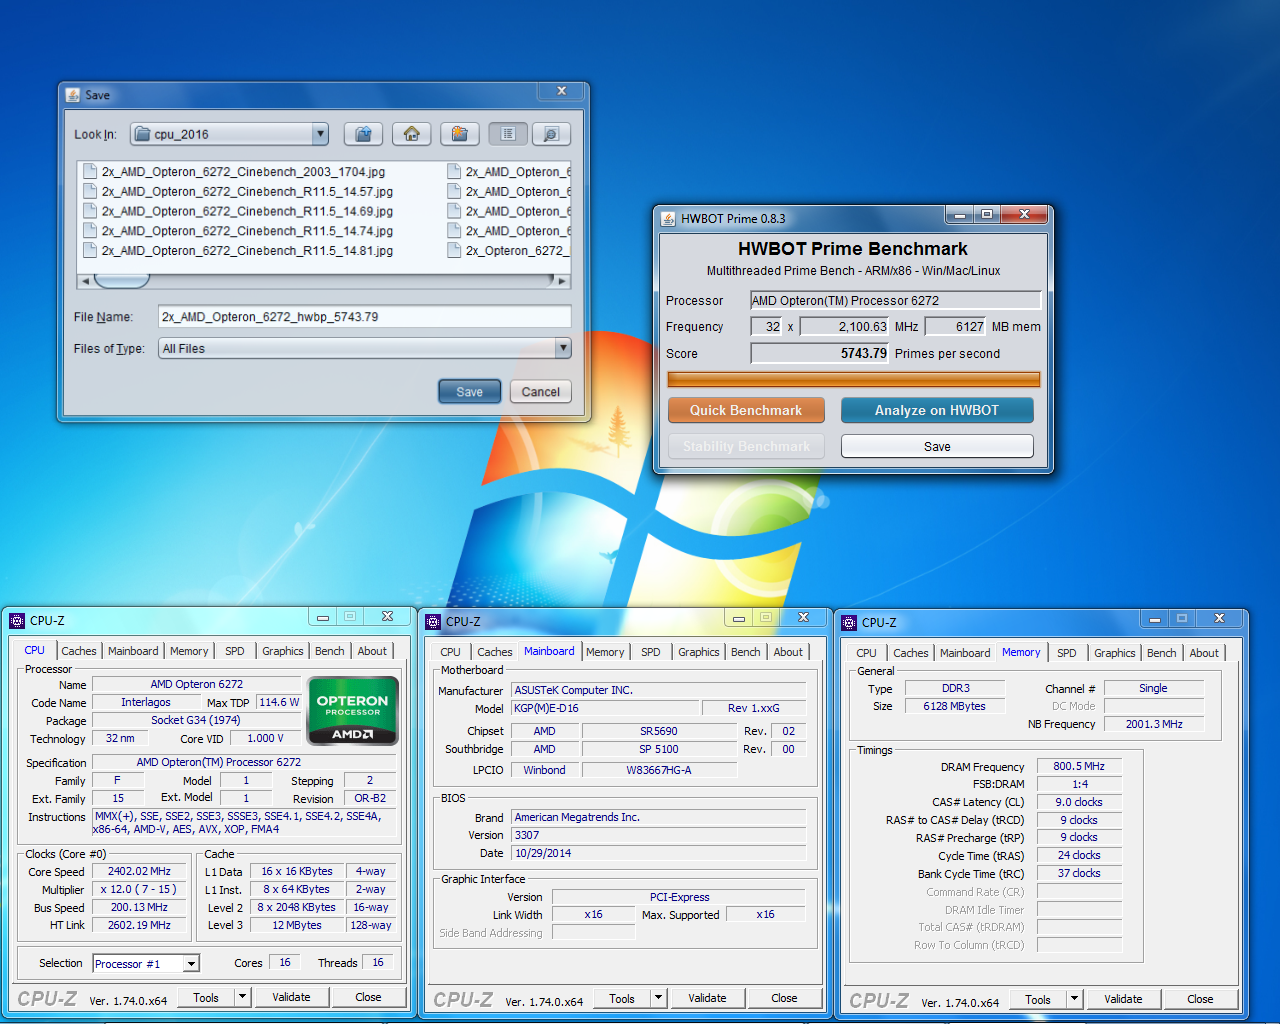Click the file list scroll right arrow
This screenshot has height=1024, width=1280.
coord(562,281)
